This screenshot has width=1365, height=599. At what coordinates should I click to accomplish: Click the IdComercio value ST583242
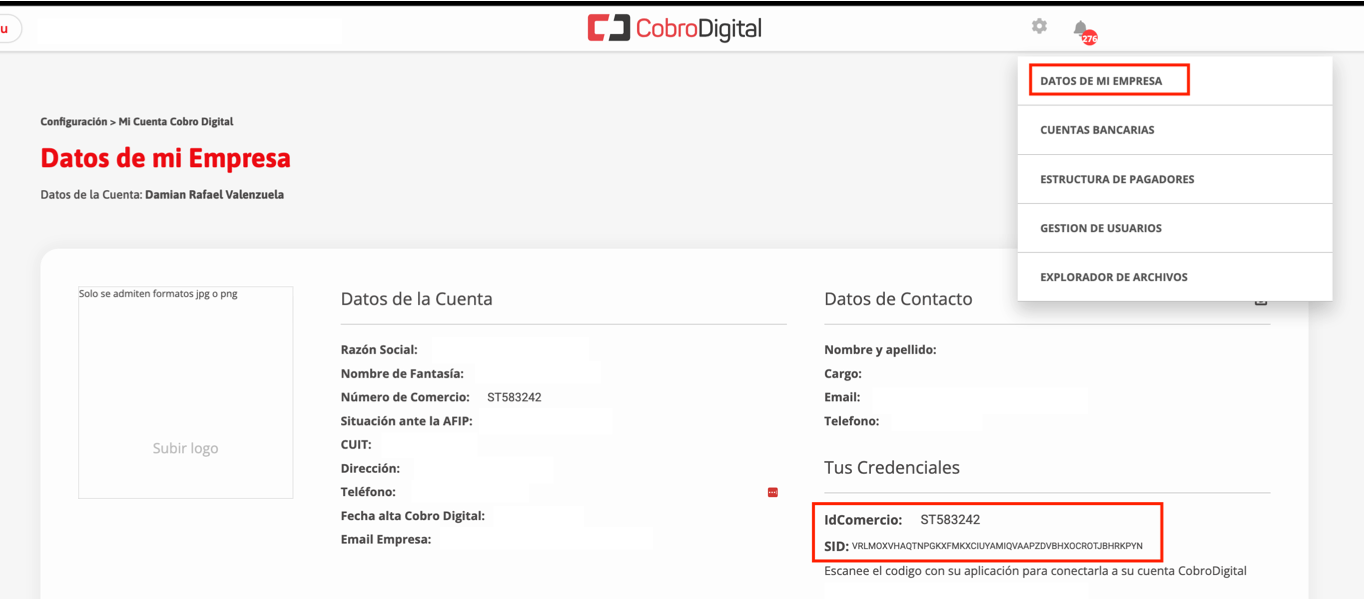coord(950,520)
